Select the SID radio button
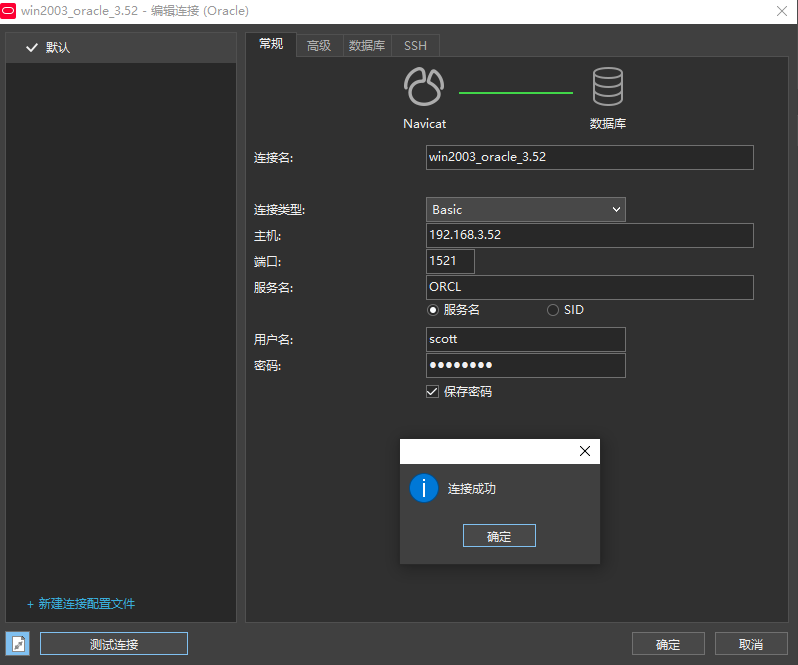Viewport: 798px width, 665px height. coord(553,310)
